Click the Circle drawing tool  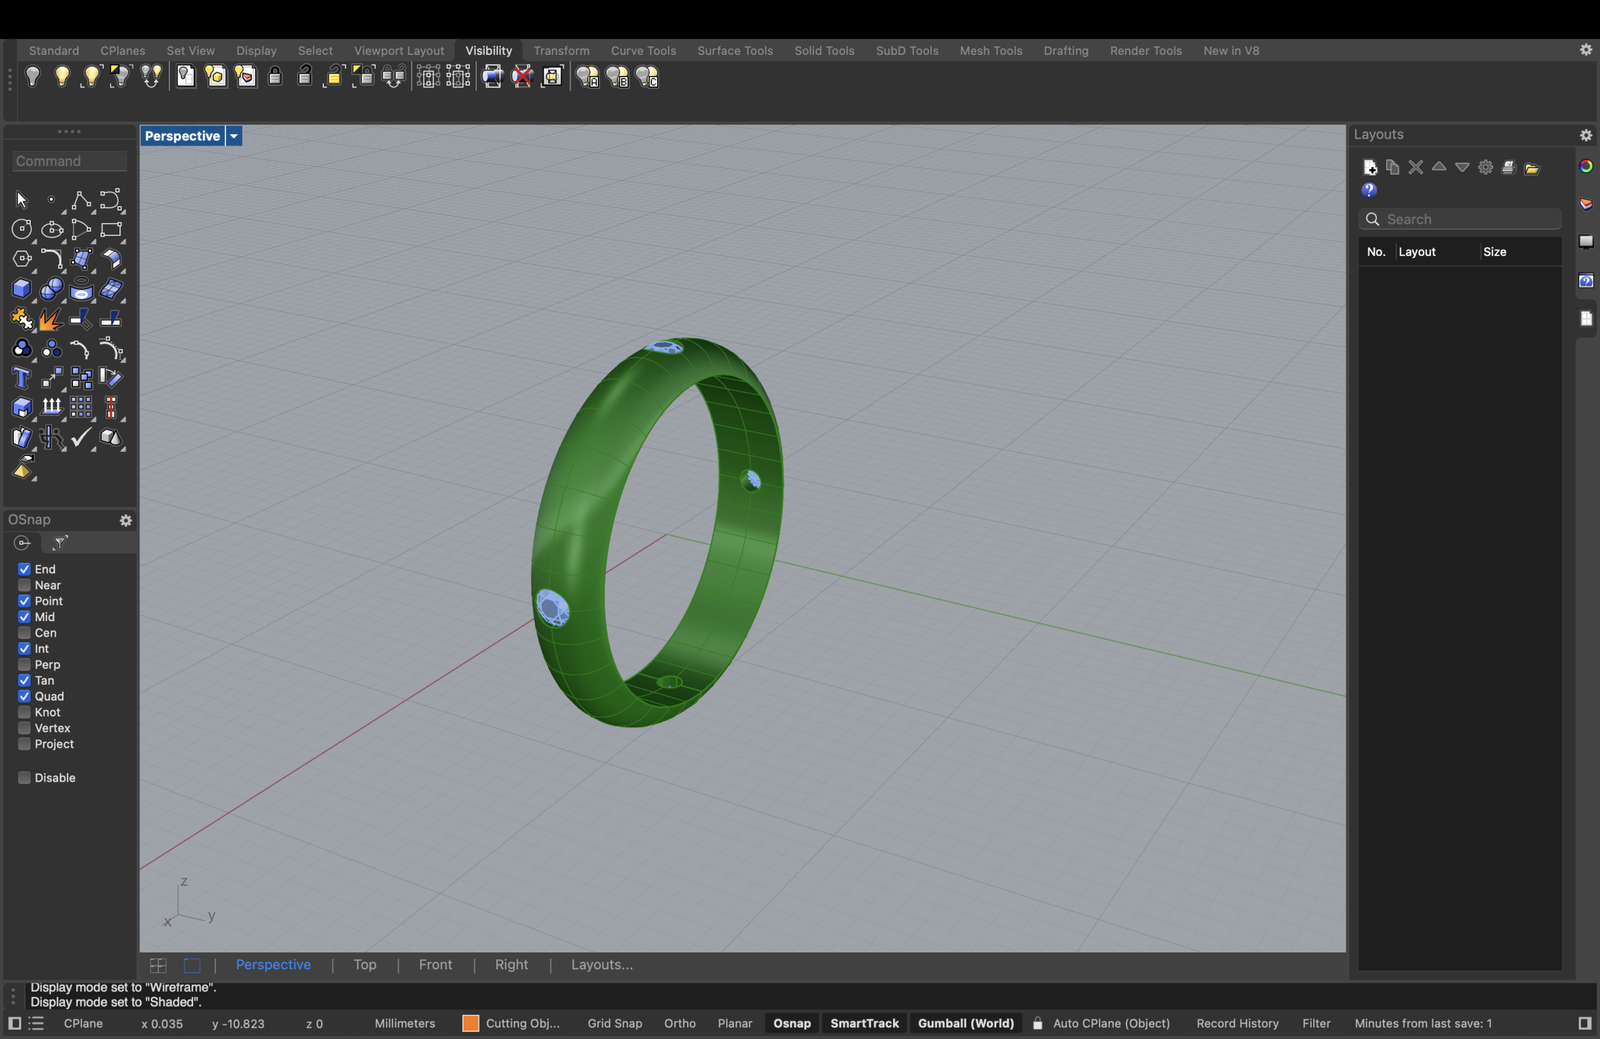pos(21,230)
